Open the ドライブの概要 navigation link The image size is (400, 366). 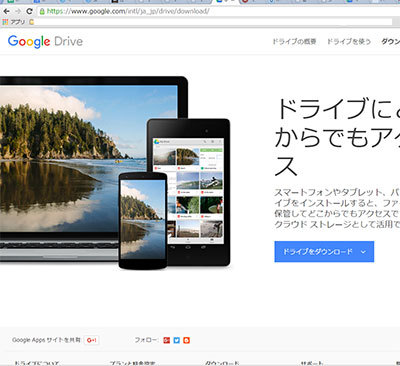pyautogui.click(x=294, y=42)
